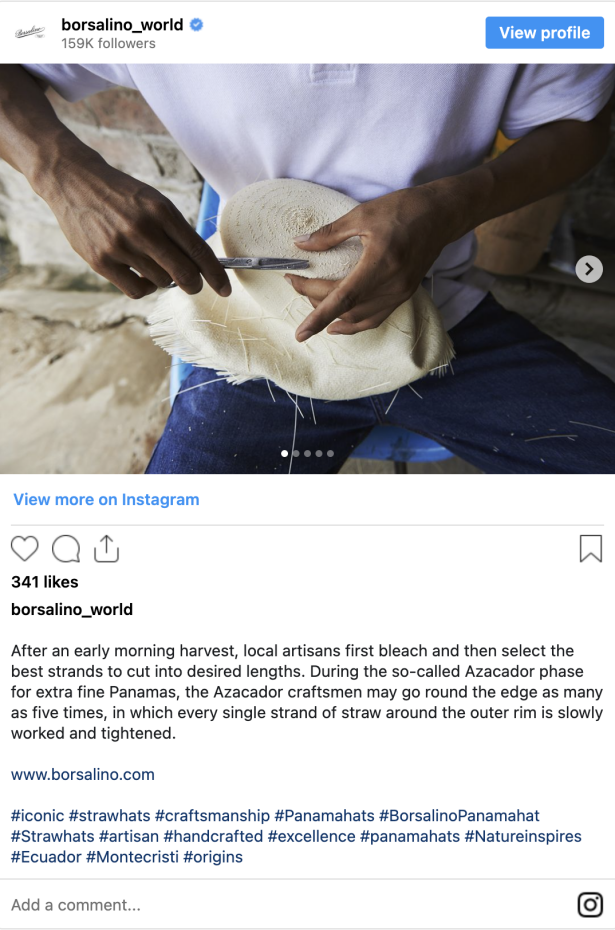Click the 341 likes count

coord(44,582)
